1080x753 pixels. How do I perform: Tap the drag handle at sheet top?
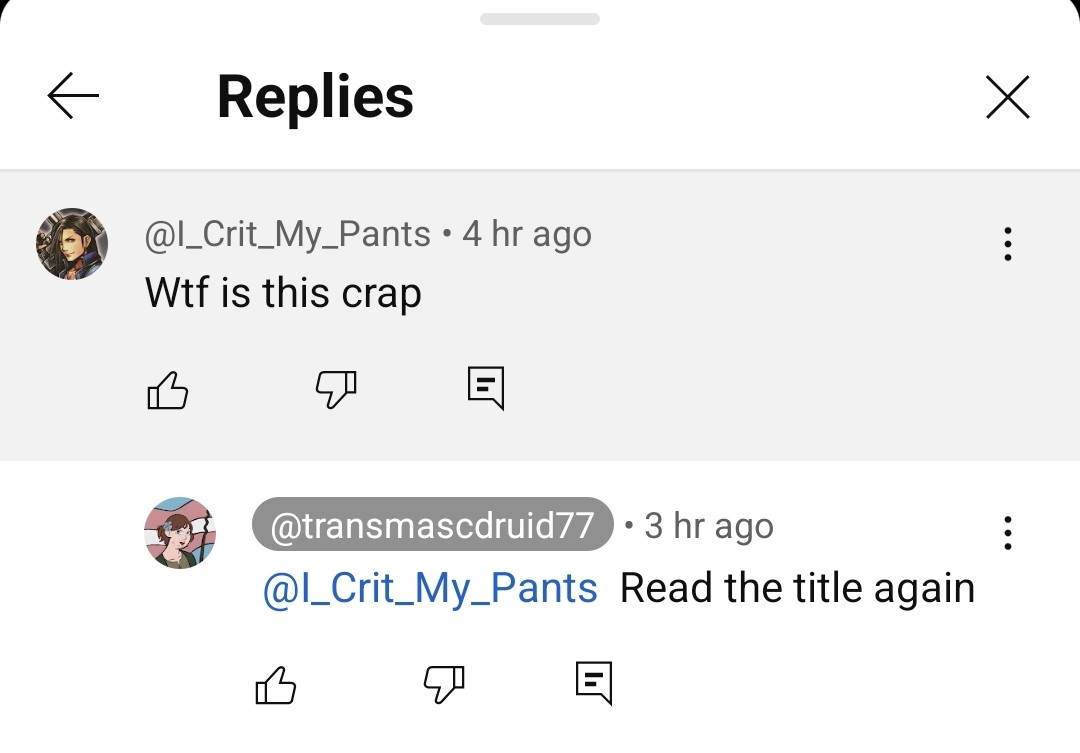click(x=540, y=19)
